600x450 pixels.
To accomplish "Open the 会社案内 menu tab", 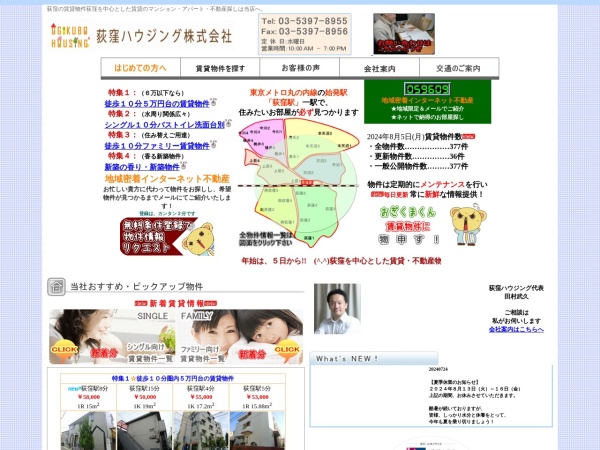I will pos(379,68).
